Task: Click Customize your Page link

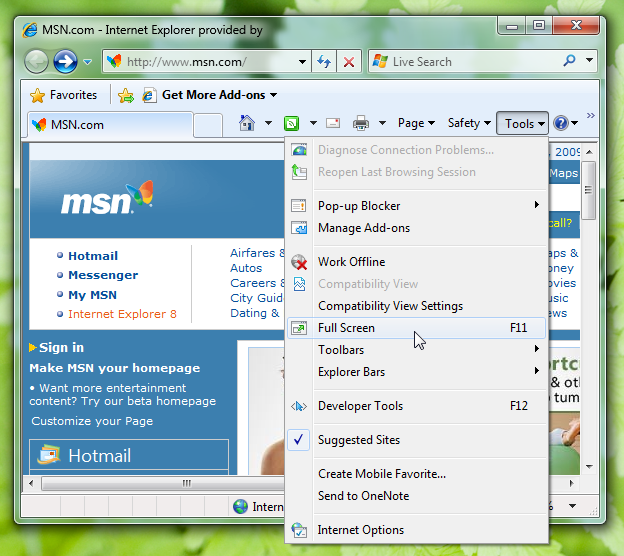Action: [x=92, y=421]
